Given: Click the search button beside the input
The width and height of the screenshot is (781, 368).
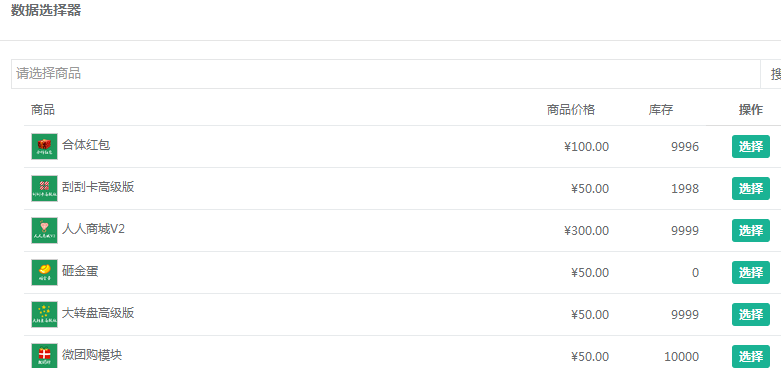Looking at the screenshot, I should [771, 74].
